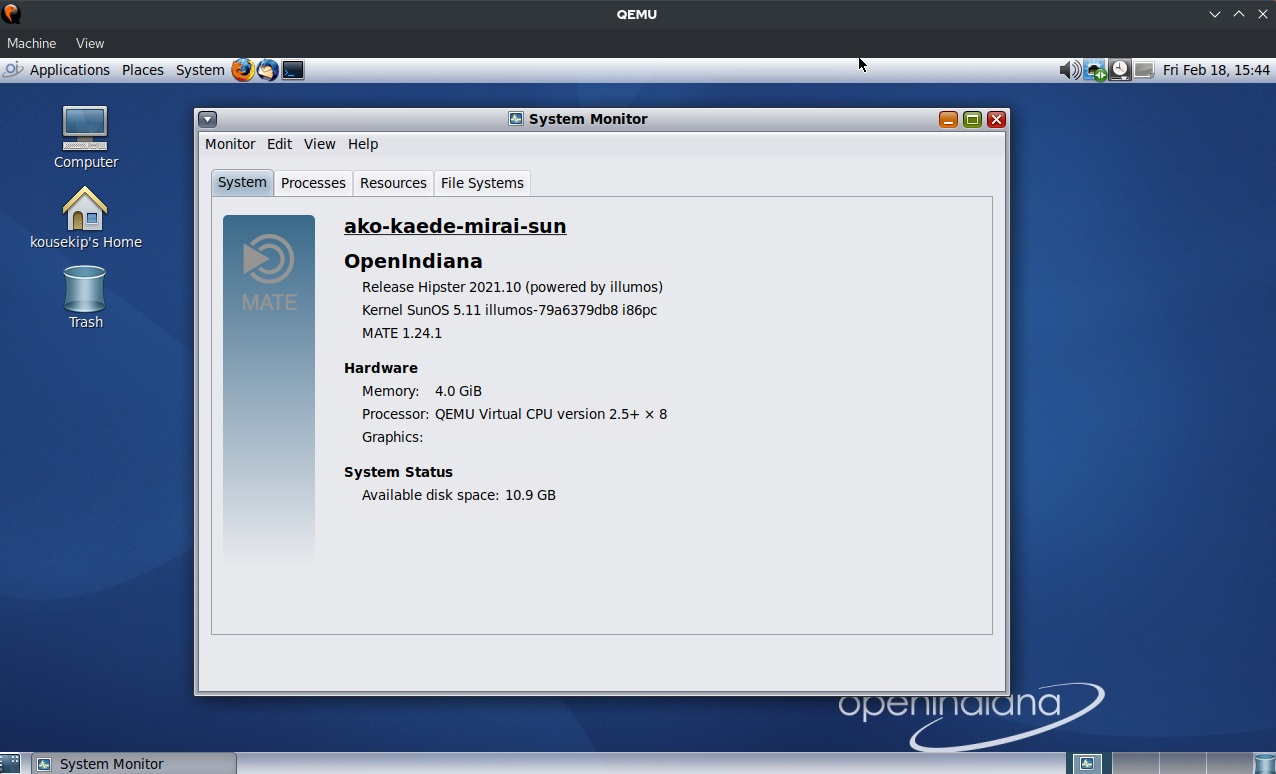Viewport: 1276px width, 774px height.
Task: Select the first workspace in the switcher
Action: 1086,764
